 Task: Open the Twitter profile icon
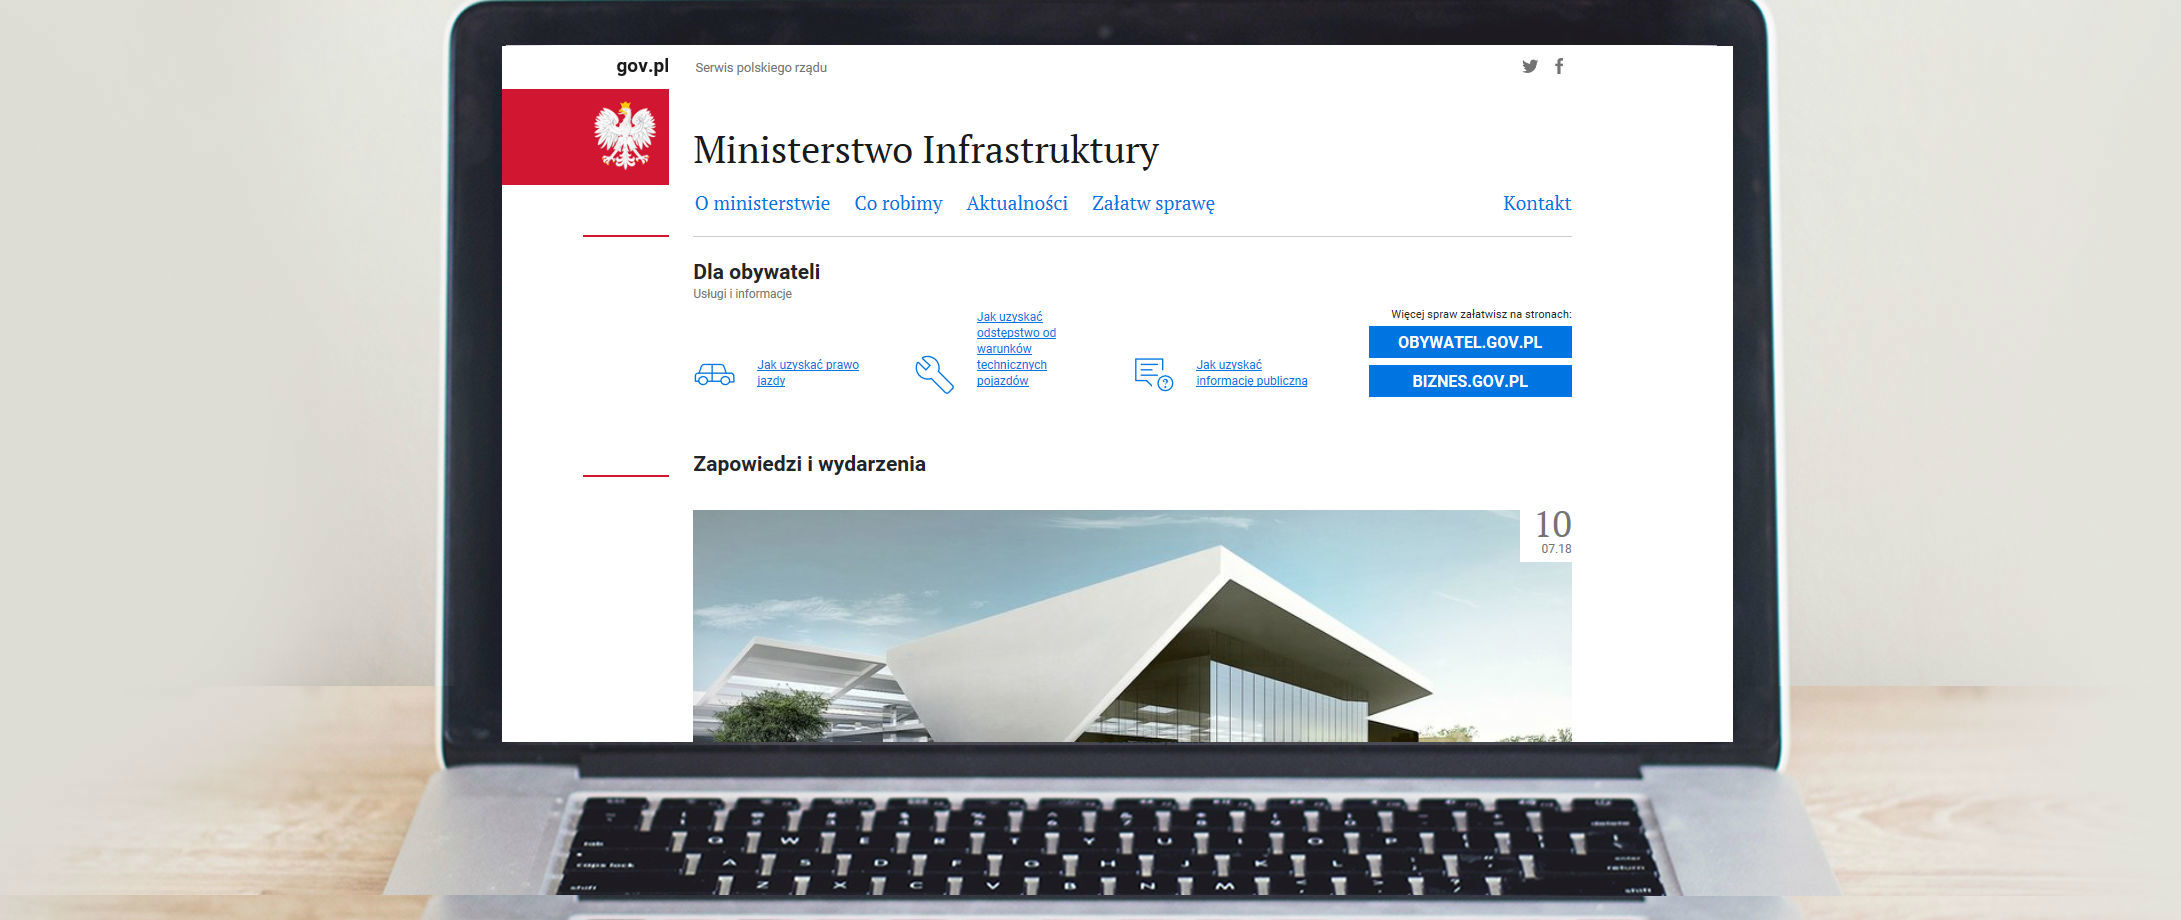coord(1529,67)
